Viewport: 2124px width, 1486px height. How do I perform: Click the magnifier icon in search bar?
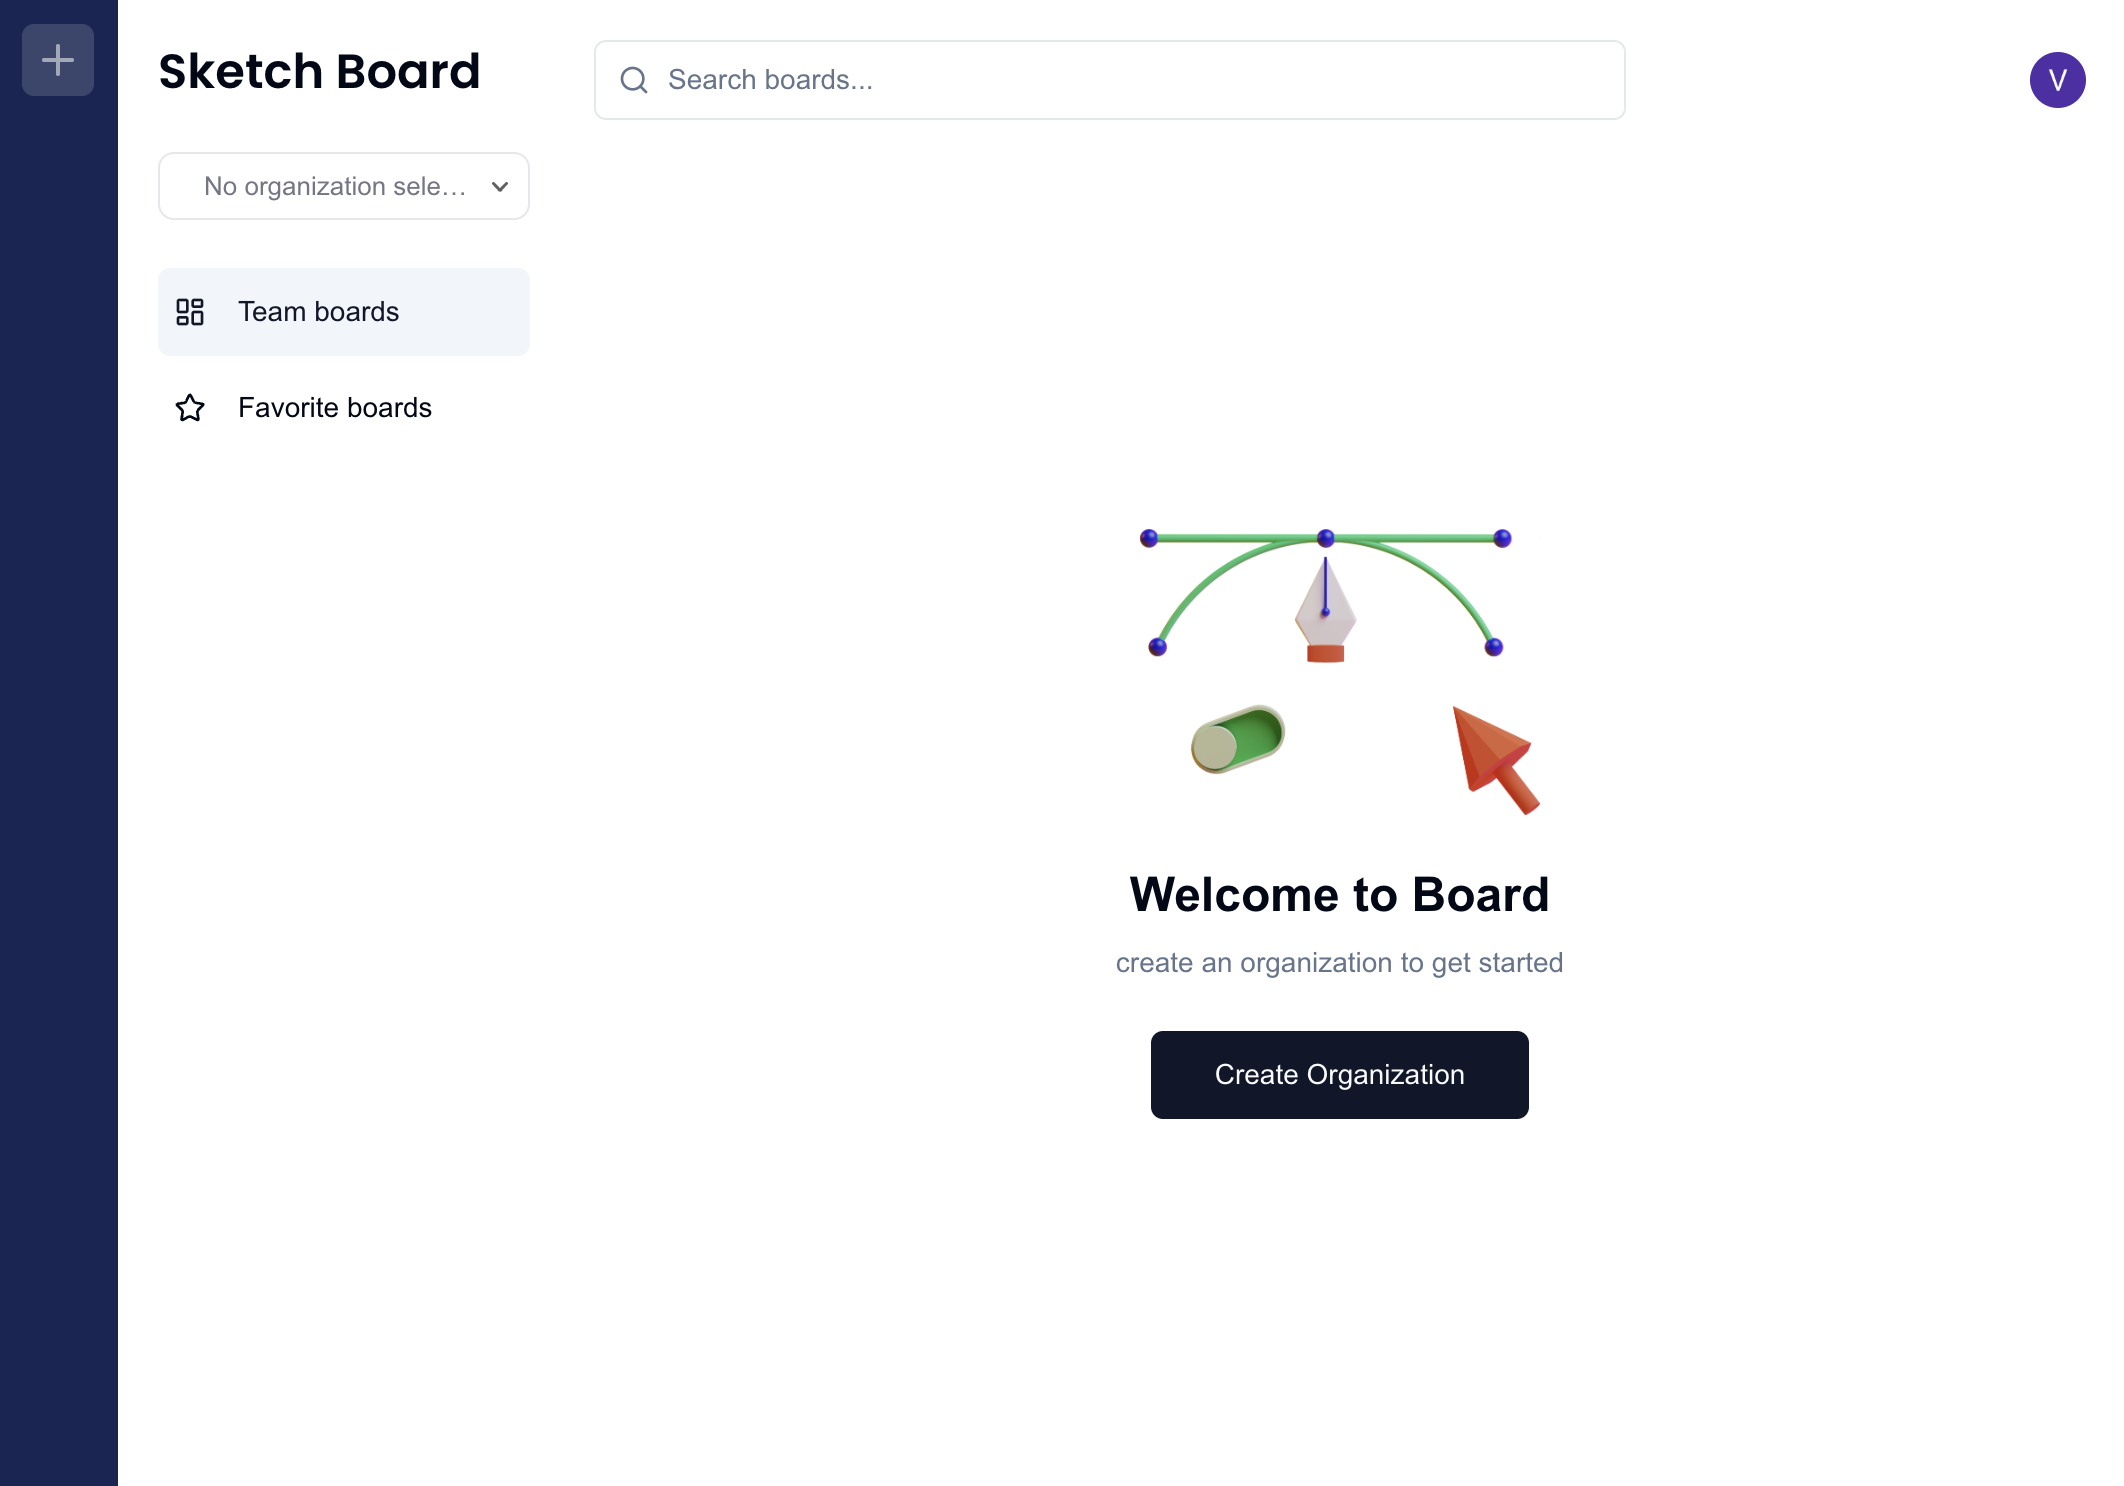(x=634, y=80)
